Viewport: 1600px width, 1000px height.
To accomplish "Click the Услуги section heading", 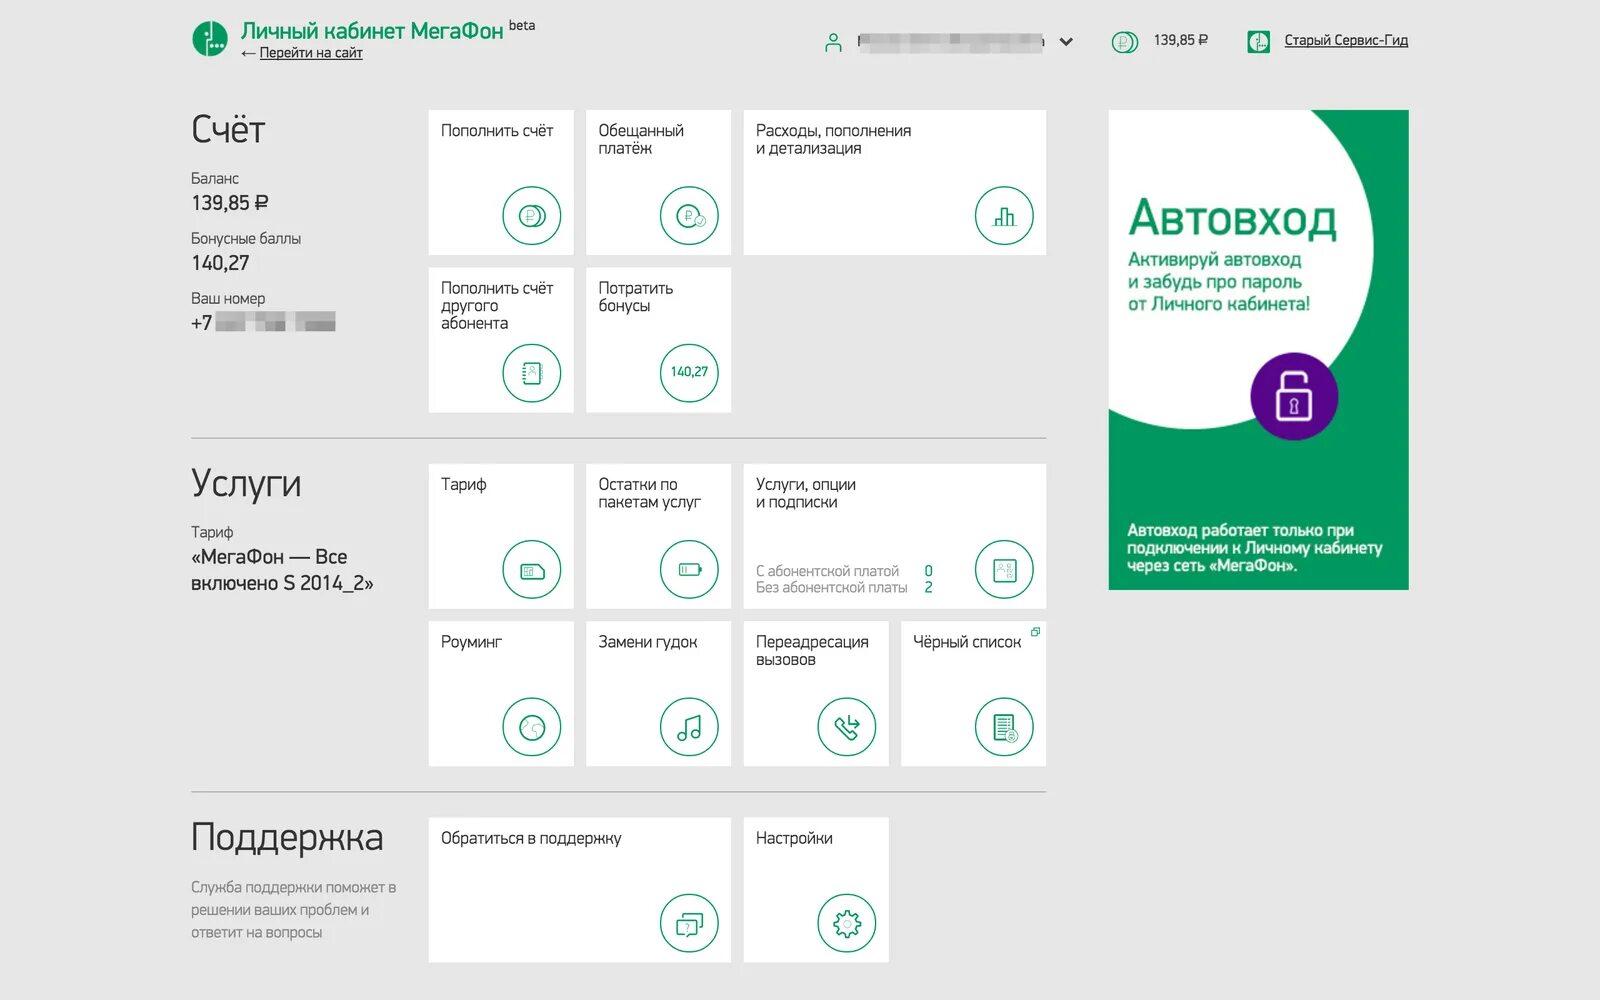I will coord(246,484).
